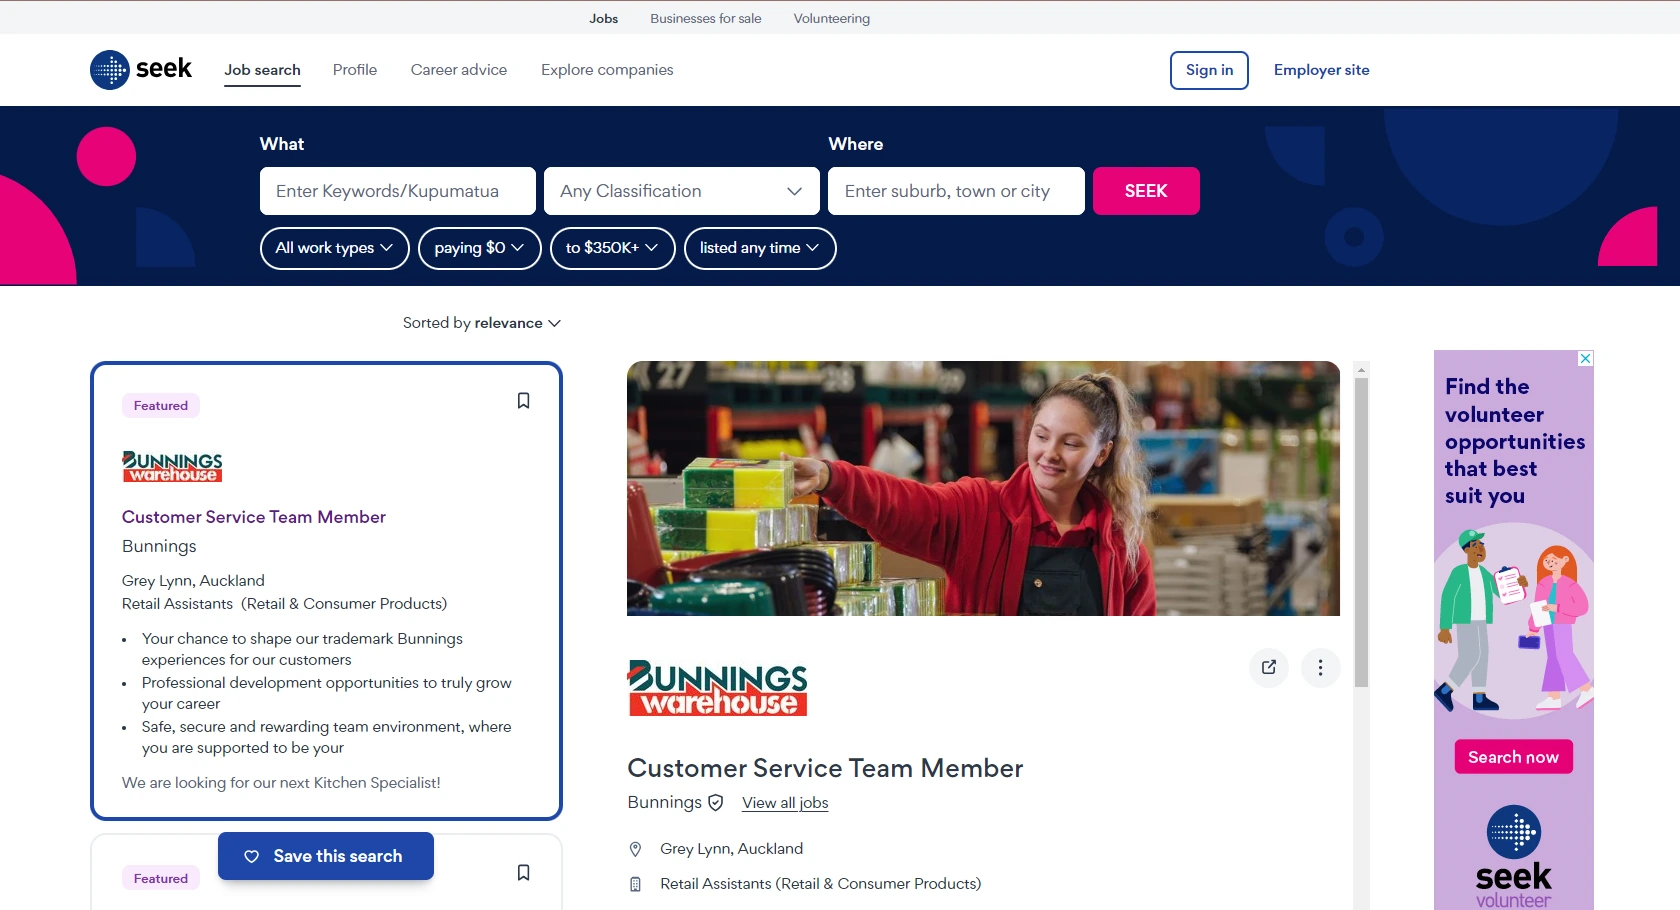Open Career advice navigation item
Screen dimensions: 1680x910
(459, 70)
